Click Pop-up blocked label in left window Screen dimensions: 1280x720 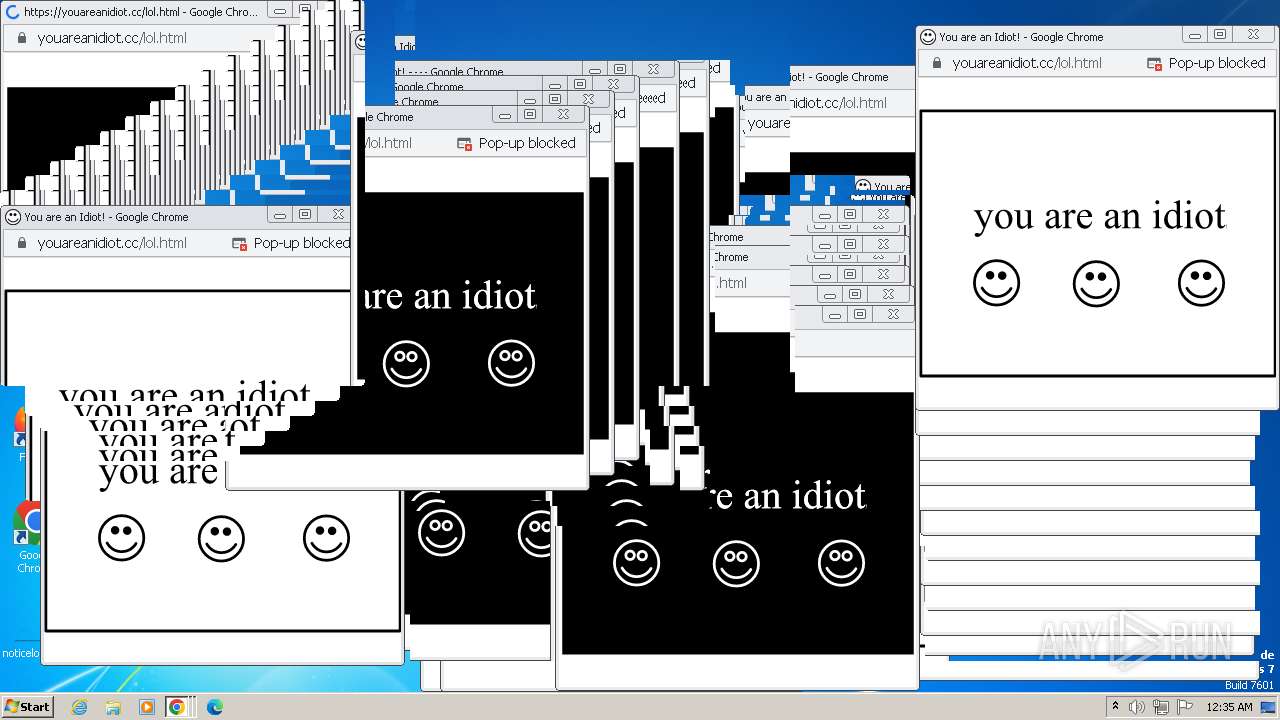(x=302, y=243)
